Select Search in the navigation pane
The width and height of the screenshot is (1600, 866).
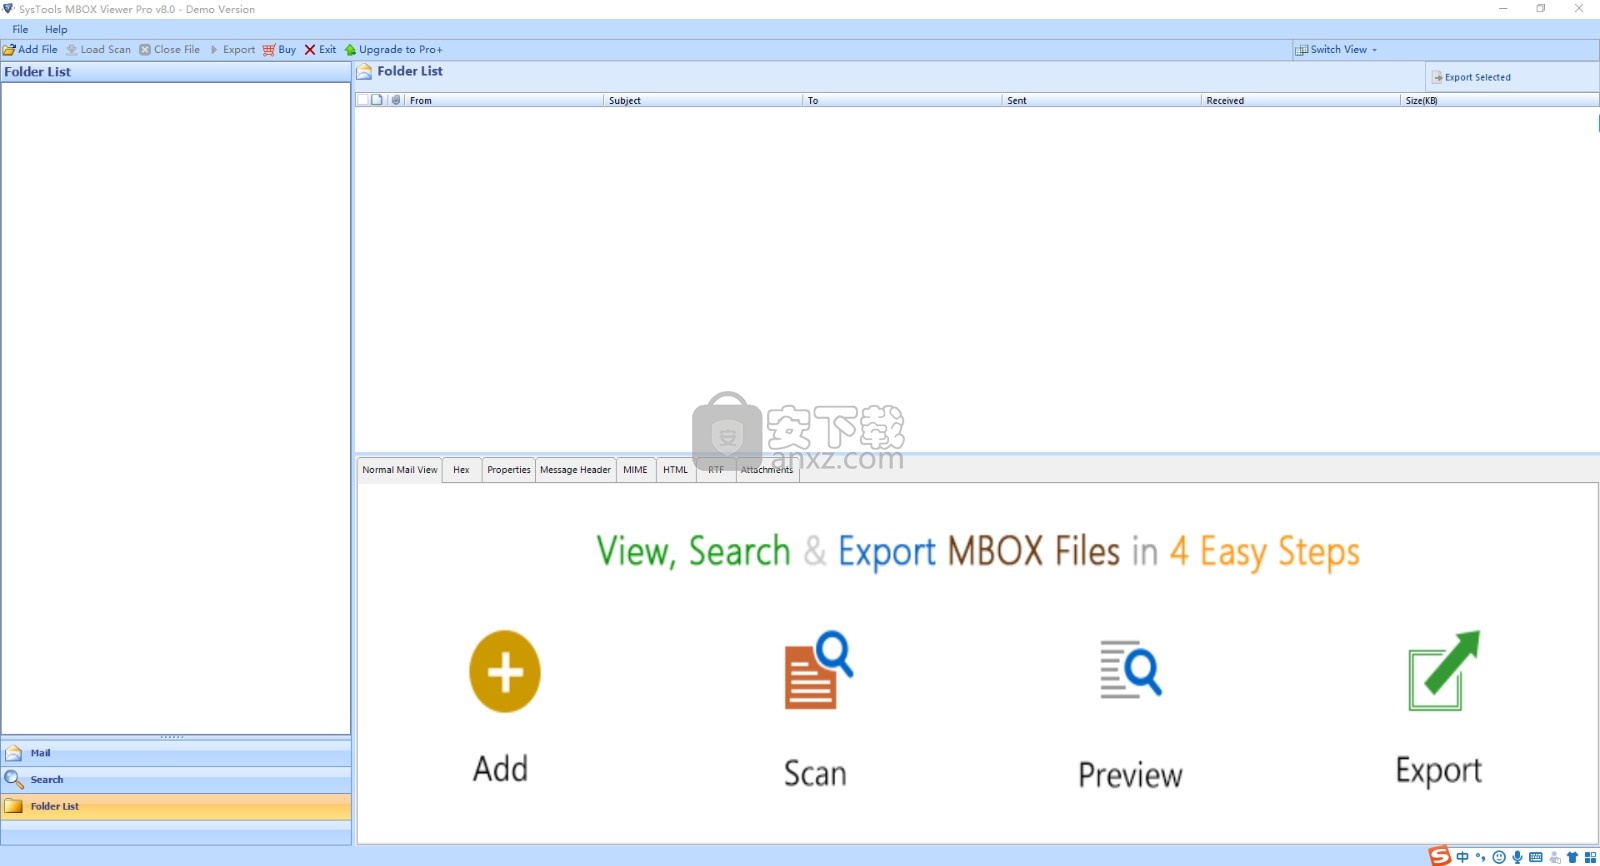(x=176, y=780)
